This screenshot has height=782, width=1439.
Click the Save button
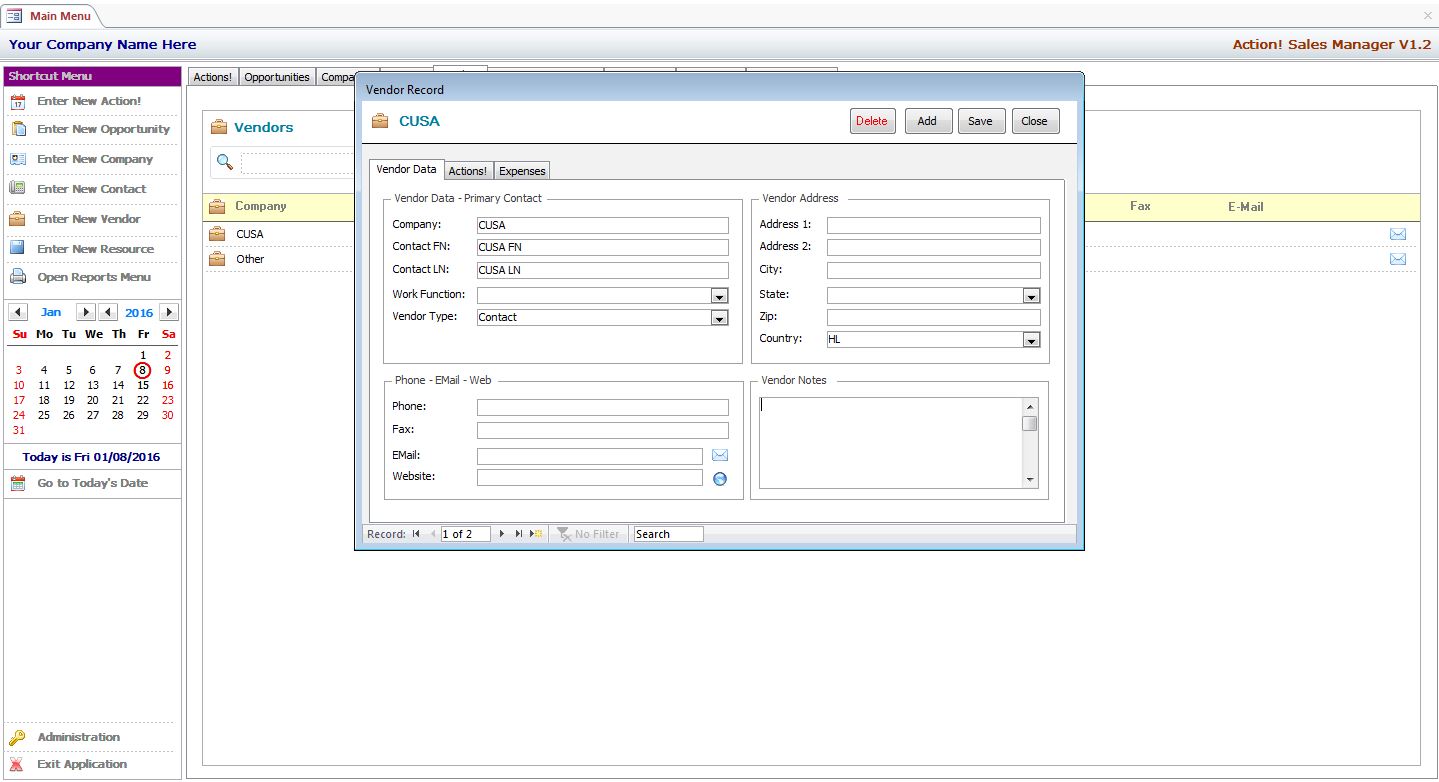pos(980,121)
